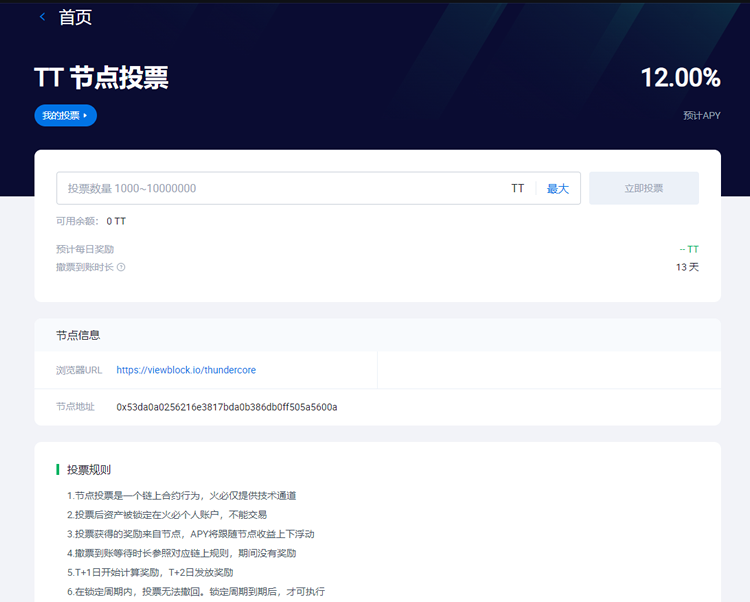
Task: Click the 可用余额 0 TT value
Action: pos(116,221)
